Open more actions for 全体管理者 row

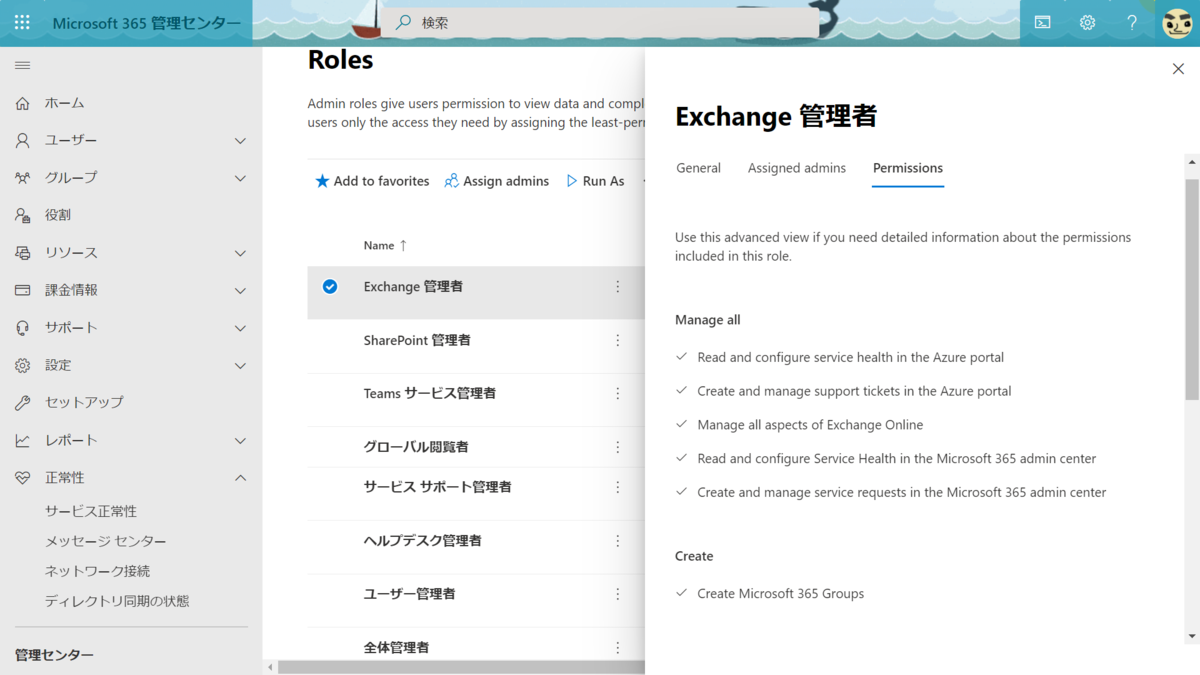617,647
